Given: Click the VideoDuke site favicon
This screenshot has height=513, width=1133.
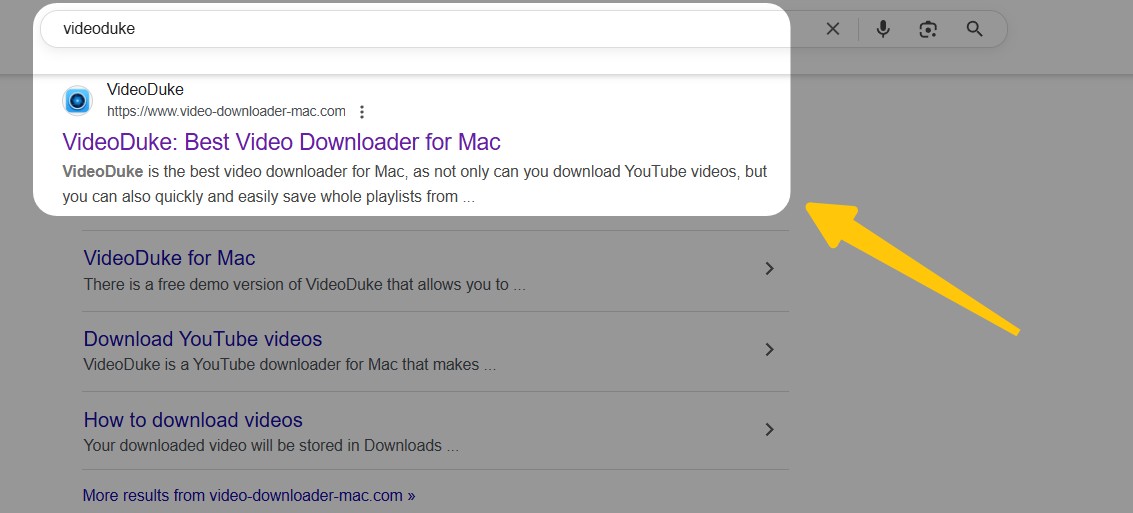Looking at the screenshot, I should (x=77, y=100).
